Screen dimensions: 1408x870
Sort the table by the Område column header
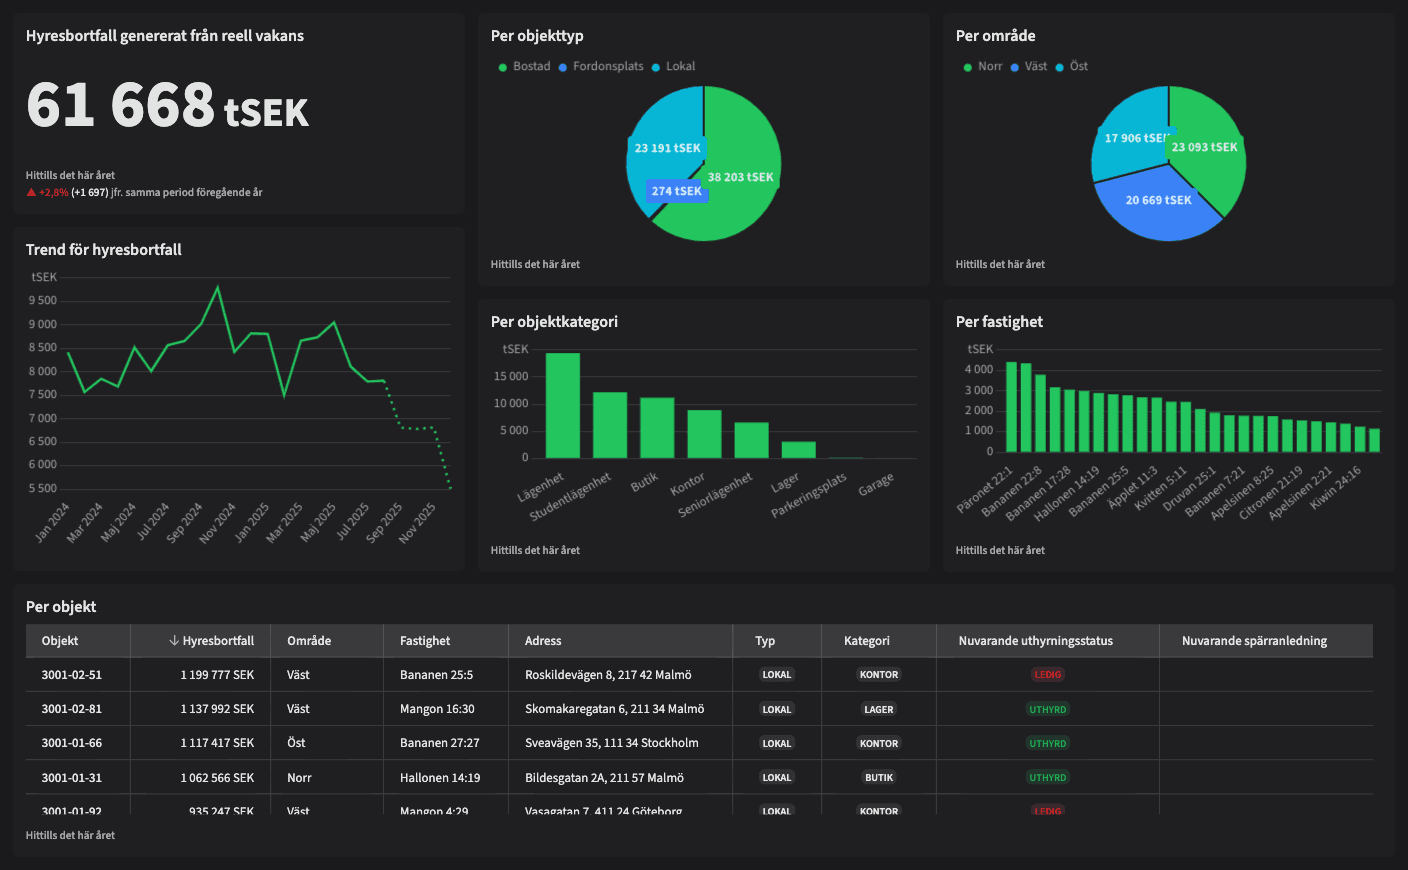tap(309, 641)
